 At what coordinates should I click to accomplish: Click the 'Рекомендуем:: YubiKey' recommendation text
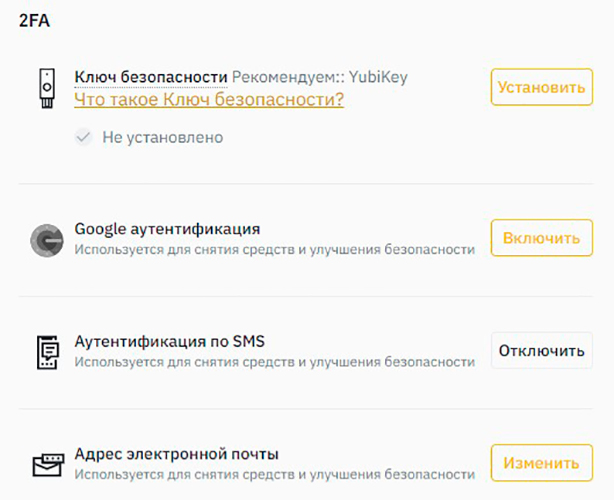pyautogui.click(x=319, y=77)
